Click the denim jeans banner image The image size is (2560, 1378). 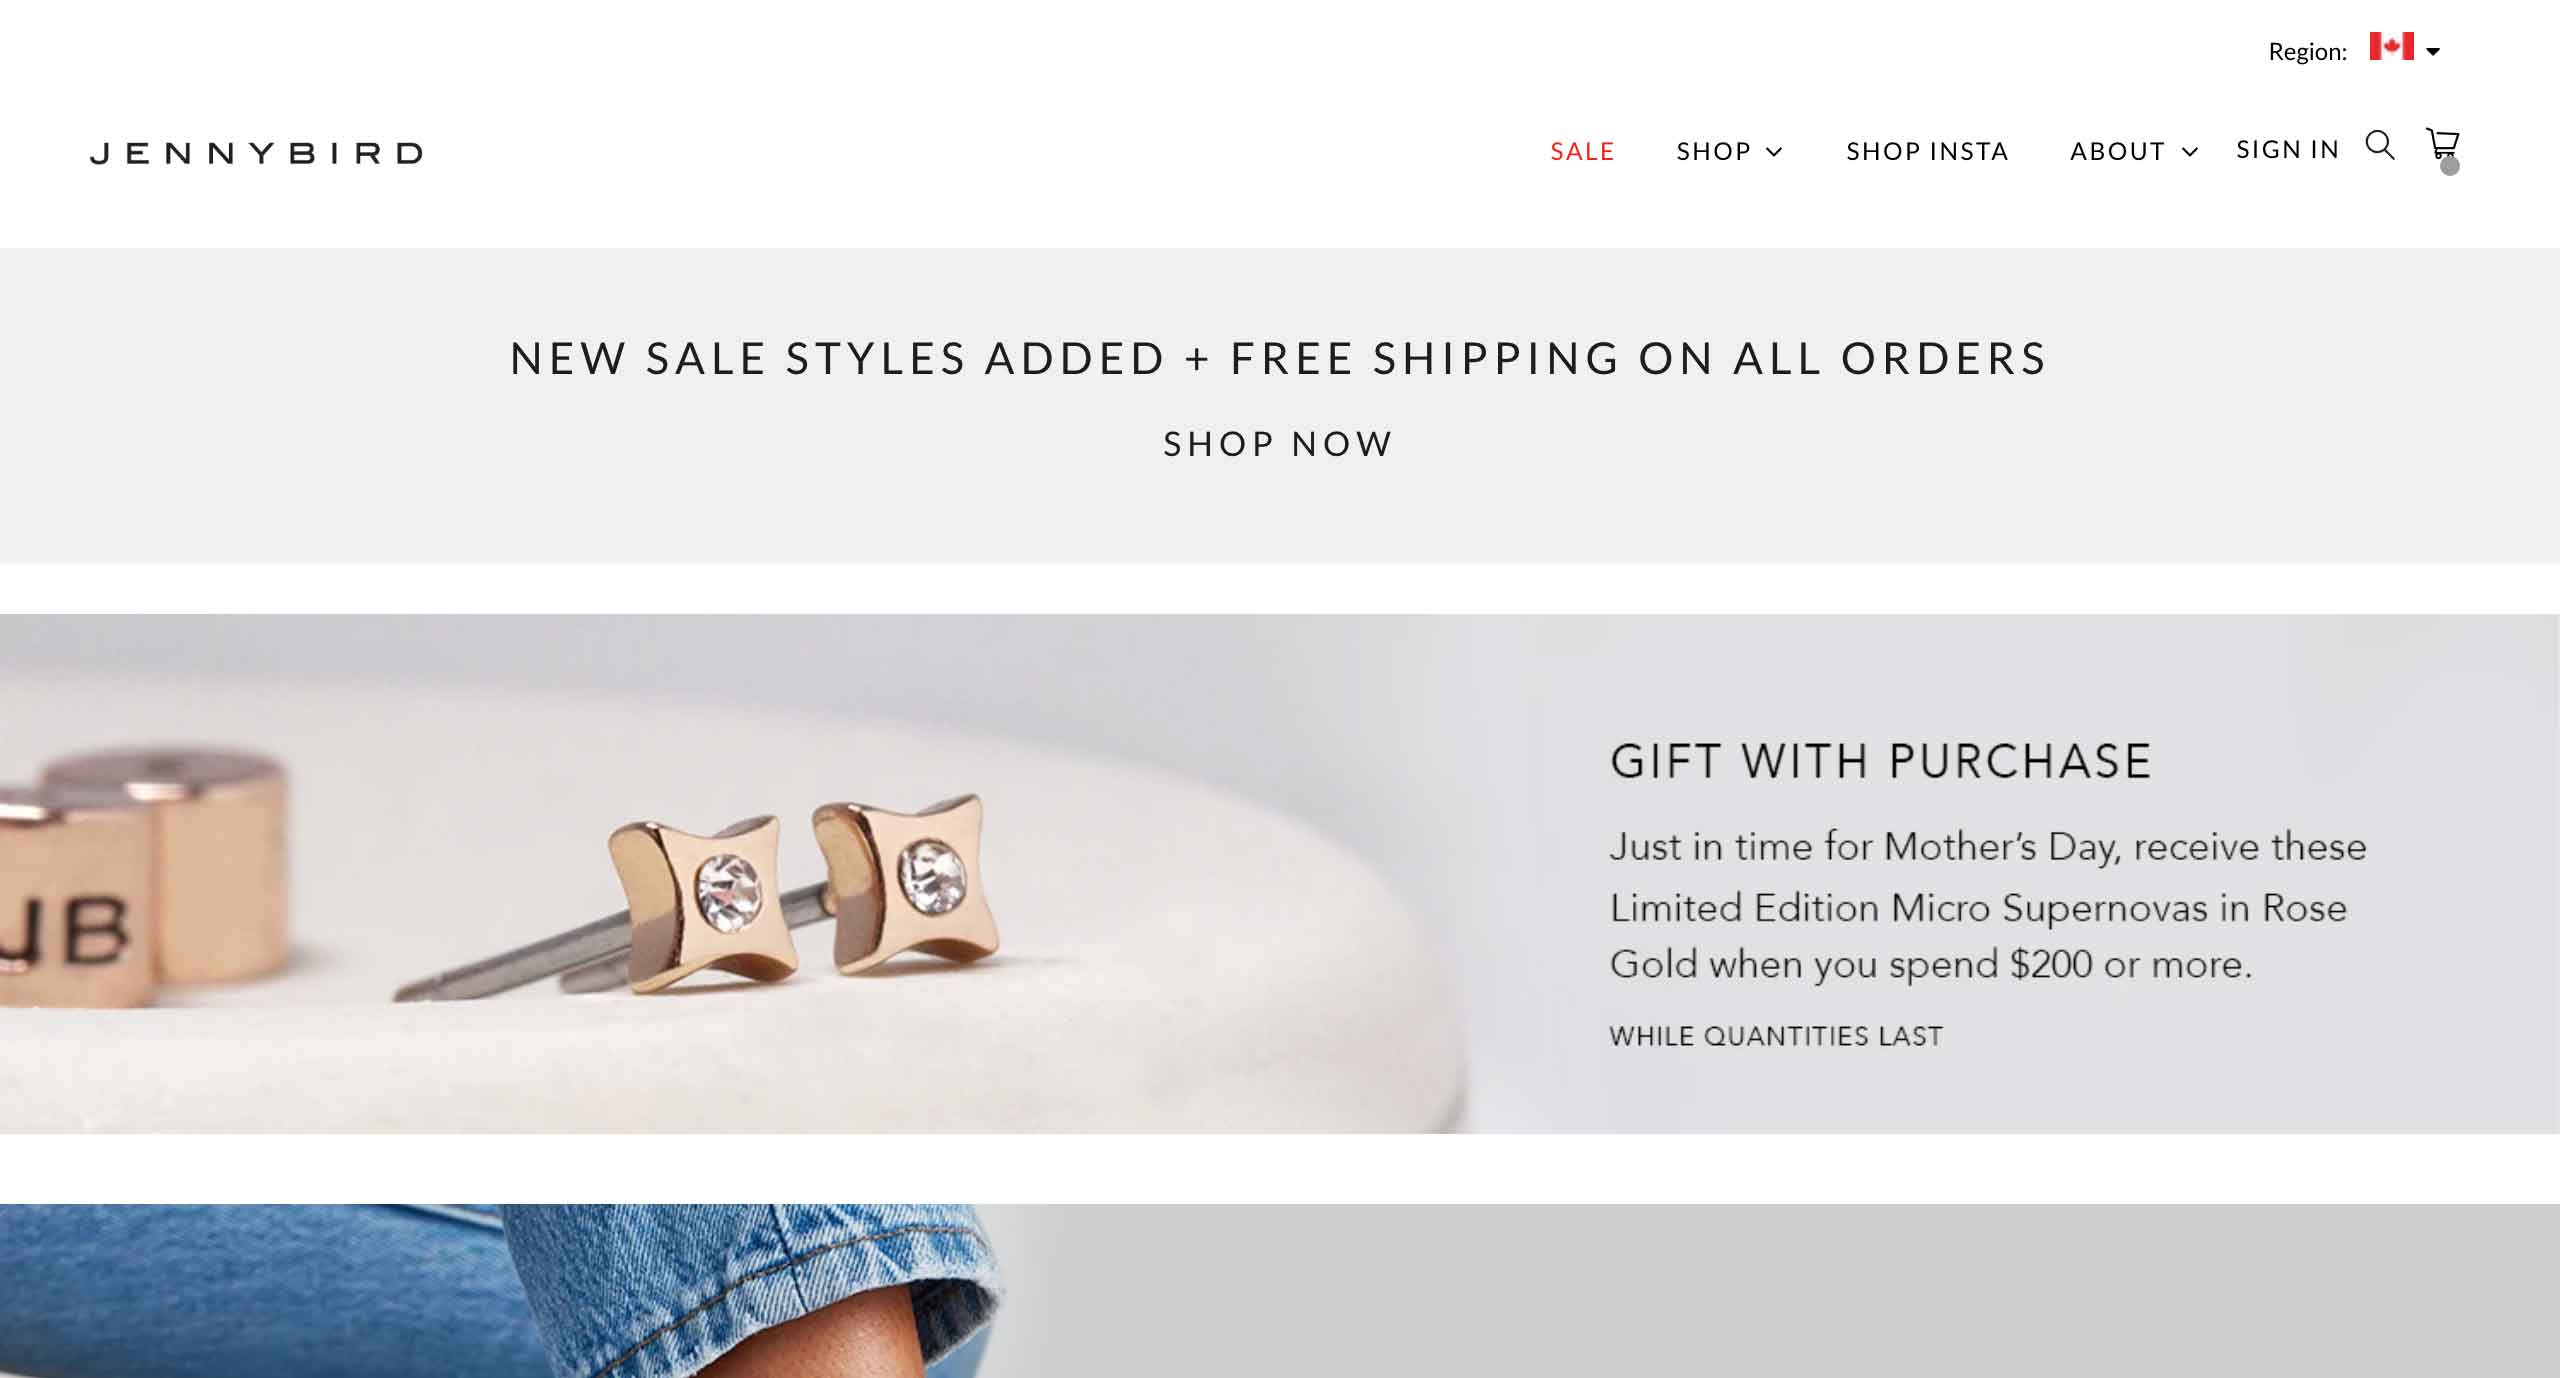click(500, 1291)
